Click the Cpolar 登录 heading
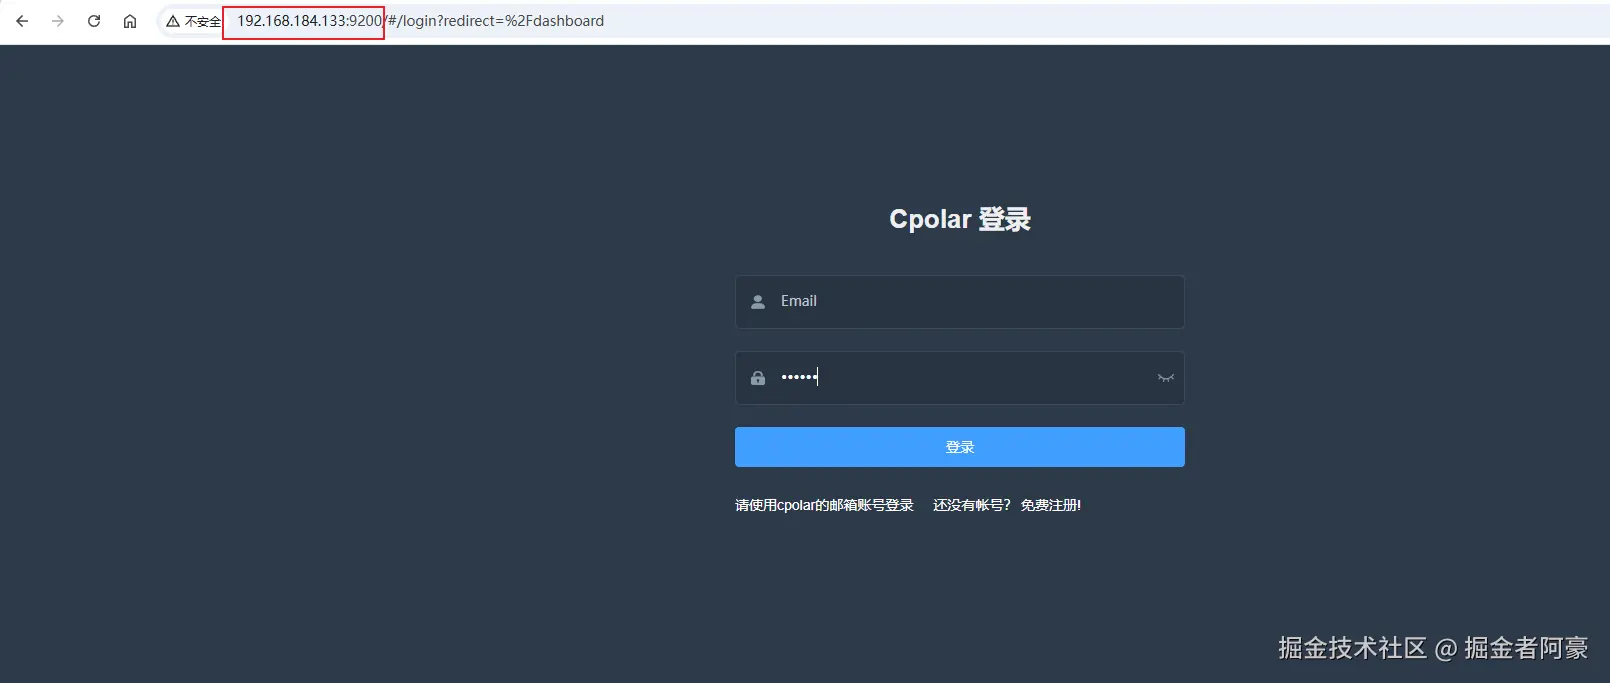The image size is (1610, 683). coord(960,219)
